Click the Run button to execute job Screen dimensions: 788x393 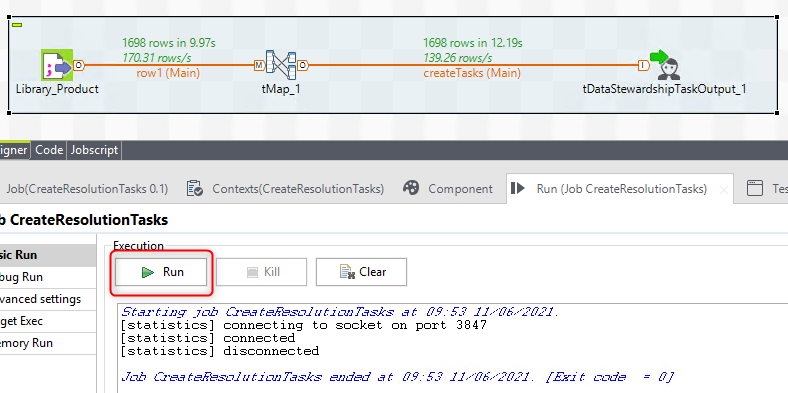point(161,272)
